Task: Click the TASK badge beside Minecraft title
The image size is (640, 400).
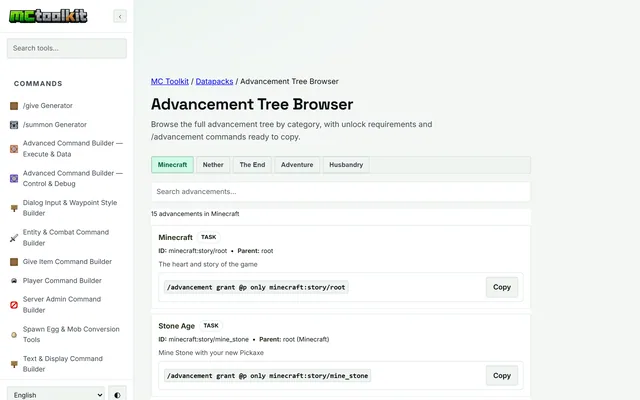Action: [209, 237]
